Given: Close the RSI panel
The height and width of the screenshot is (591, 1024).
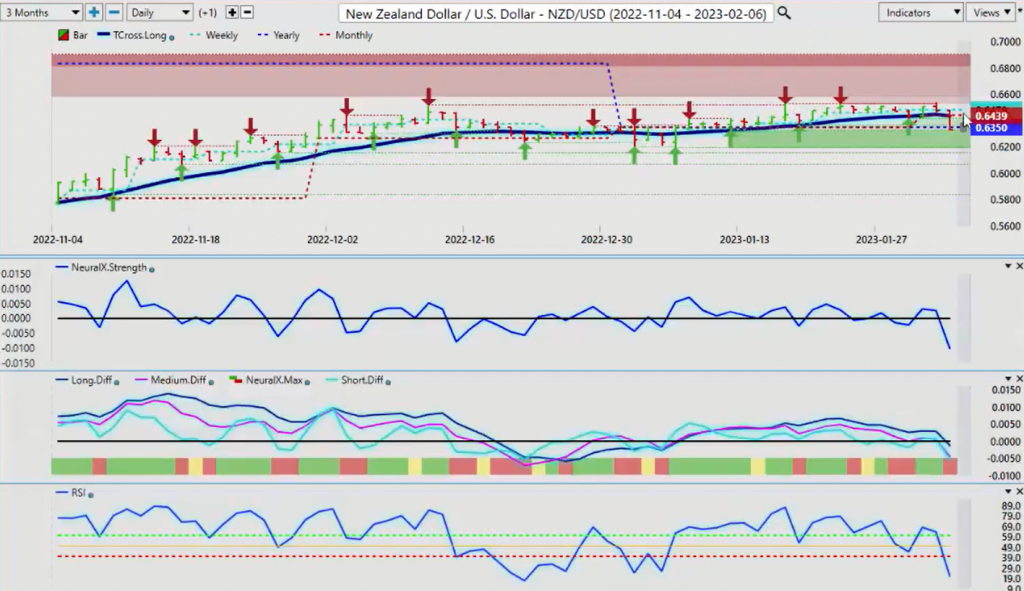Looking at the screenshot, I should tap(1019, 491).
